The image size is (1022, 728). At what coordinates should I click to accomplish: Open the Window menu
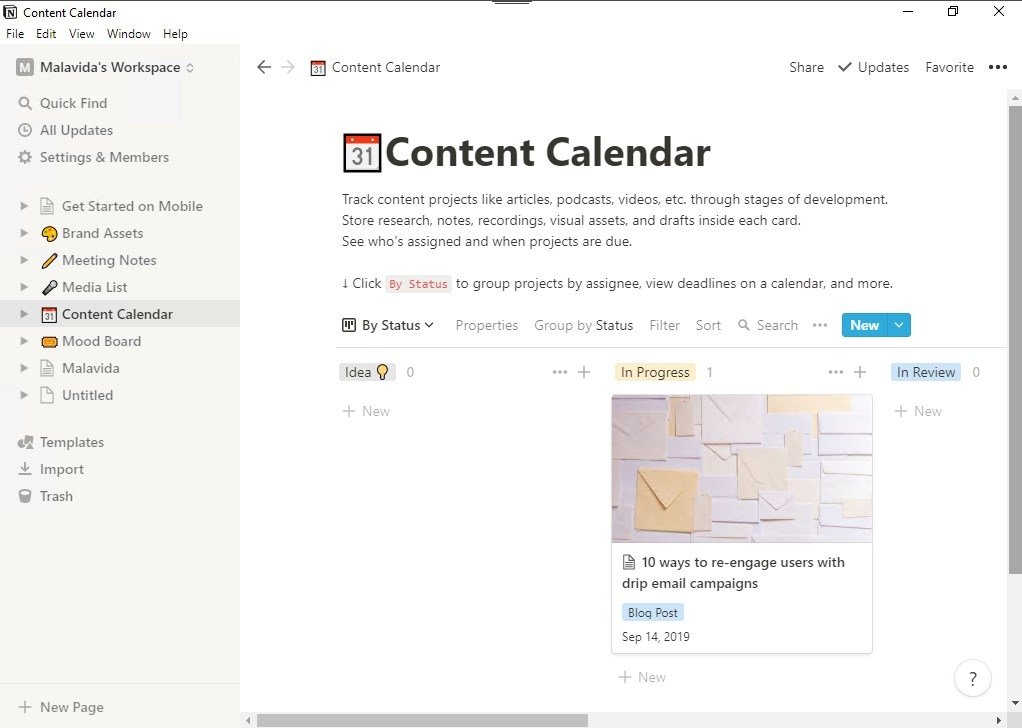tap(128, 34)
